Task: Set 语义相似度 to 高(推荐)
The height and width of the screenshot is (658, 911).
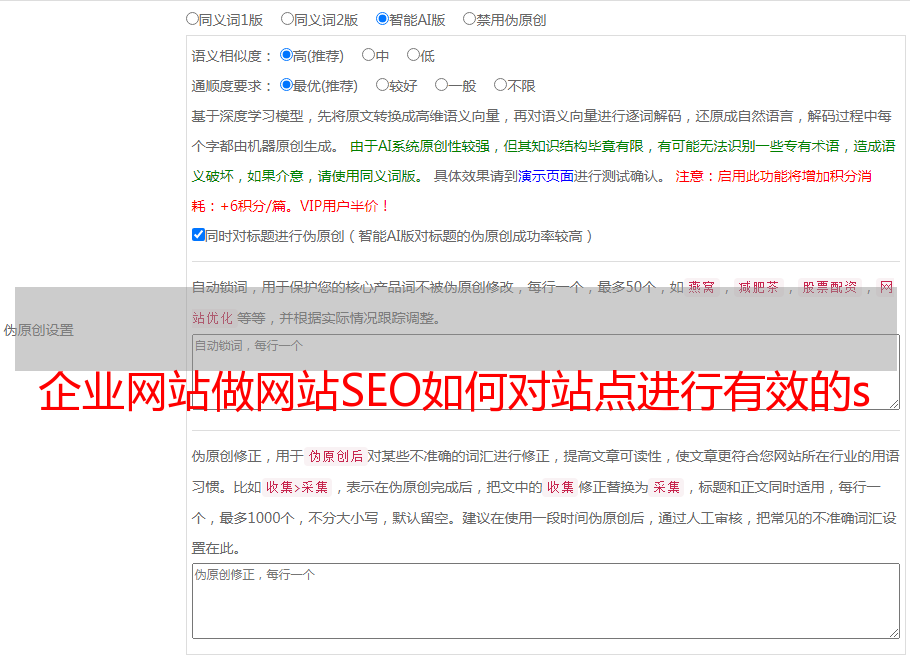Action: [286, 55]
